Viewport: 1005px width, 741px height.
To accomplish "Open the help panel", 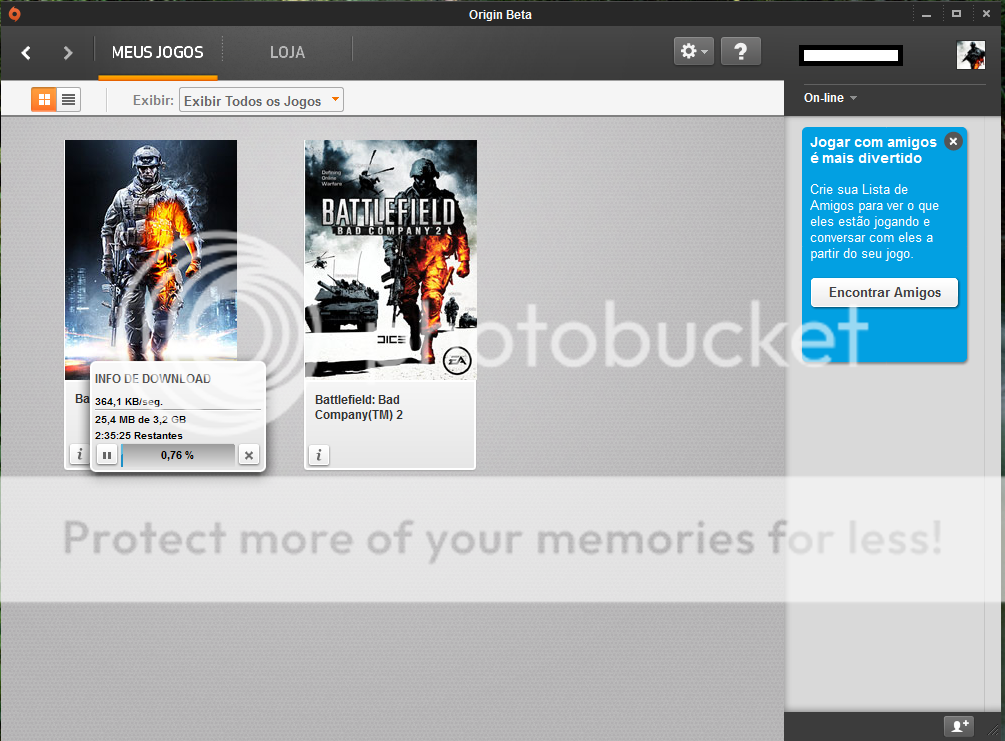I will pyautogui.click(x=740, y=50).
